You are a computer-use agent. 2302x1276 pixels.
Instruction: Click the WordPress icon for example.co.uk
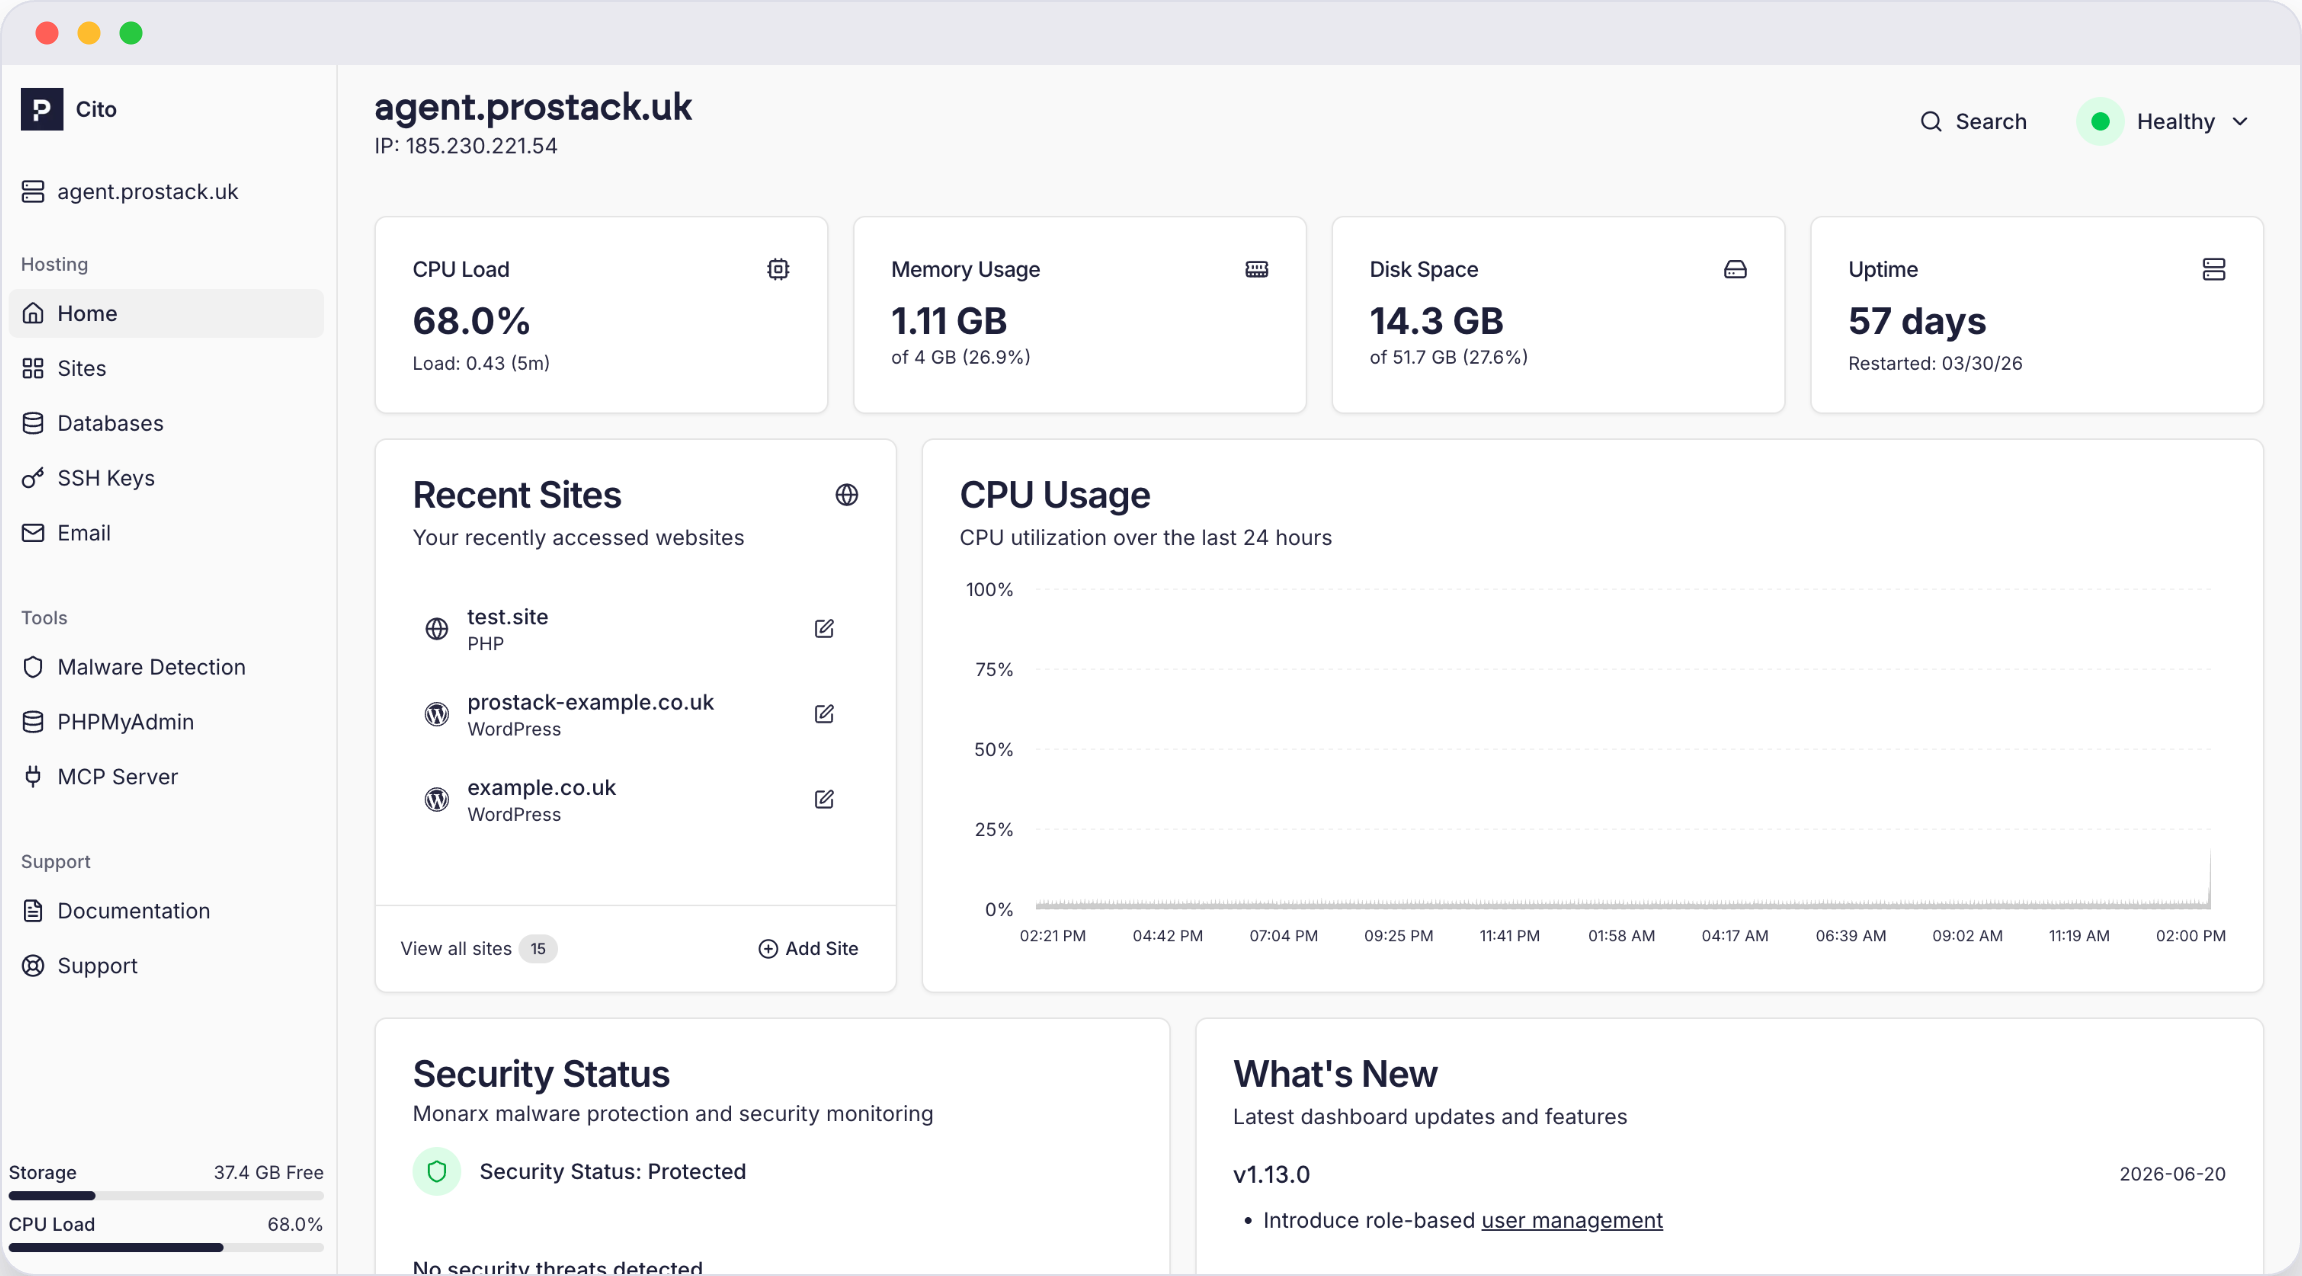[437, 799]
